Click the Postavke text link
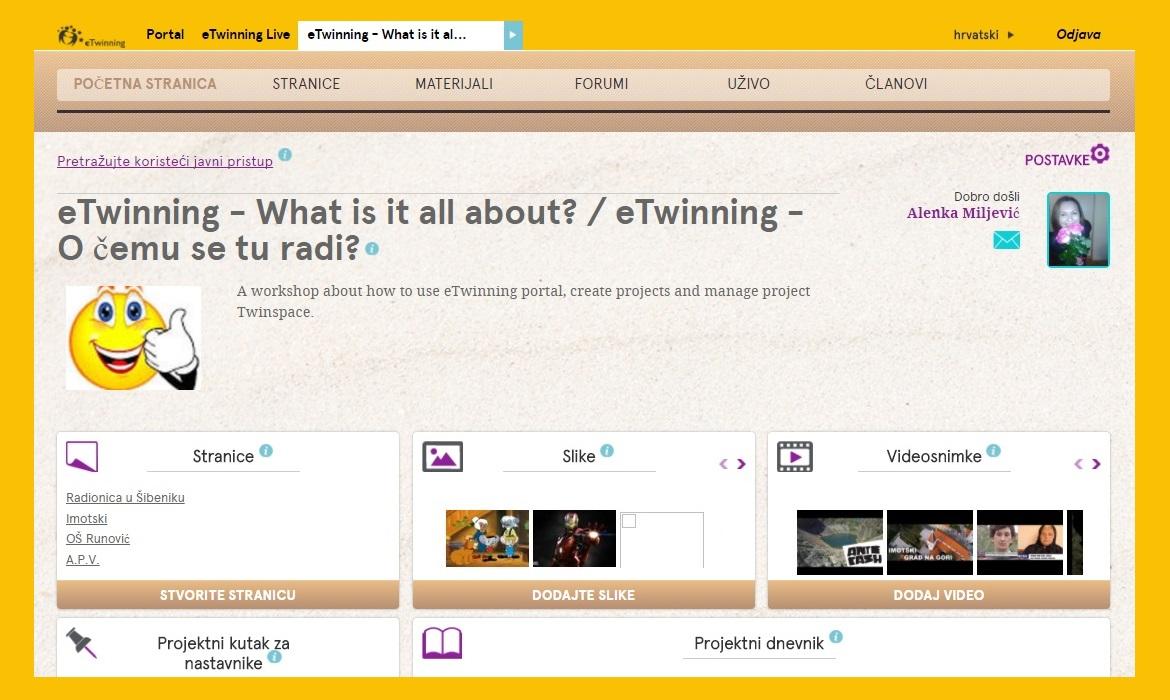1170x700 pixels. [x=1057, y=160]
